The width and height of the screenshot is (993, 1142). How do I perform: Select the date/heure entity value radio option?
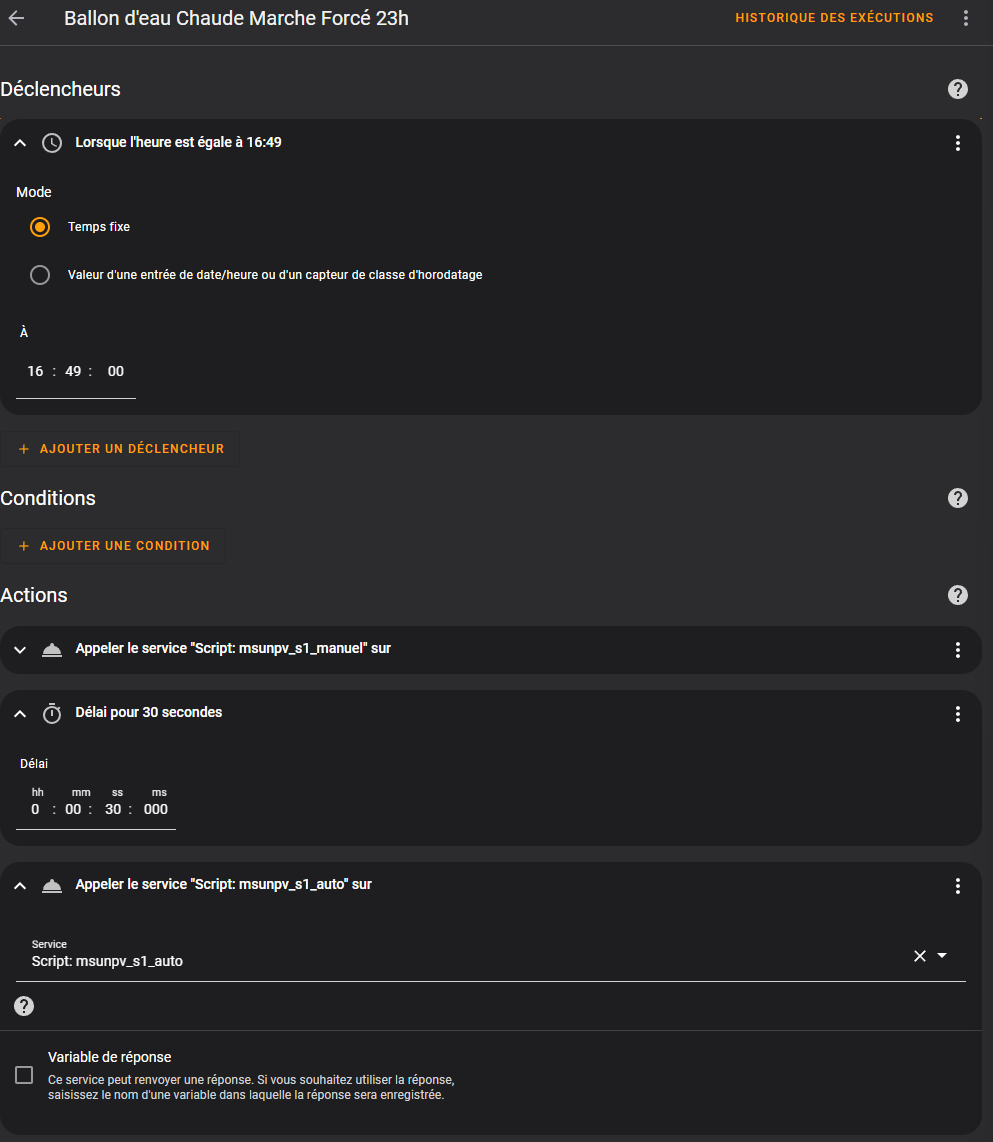click(40, 275)
